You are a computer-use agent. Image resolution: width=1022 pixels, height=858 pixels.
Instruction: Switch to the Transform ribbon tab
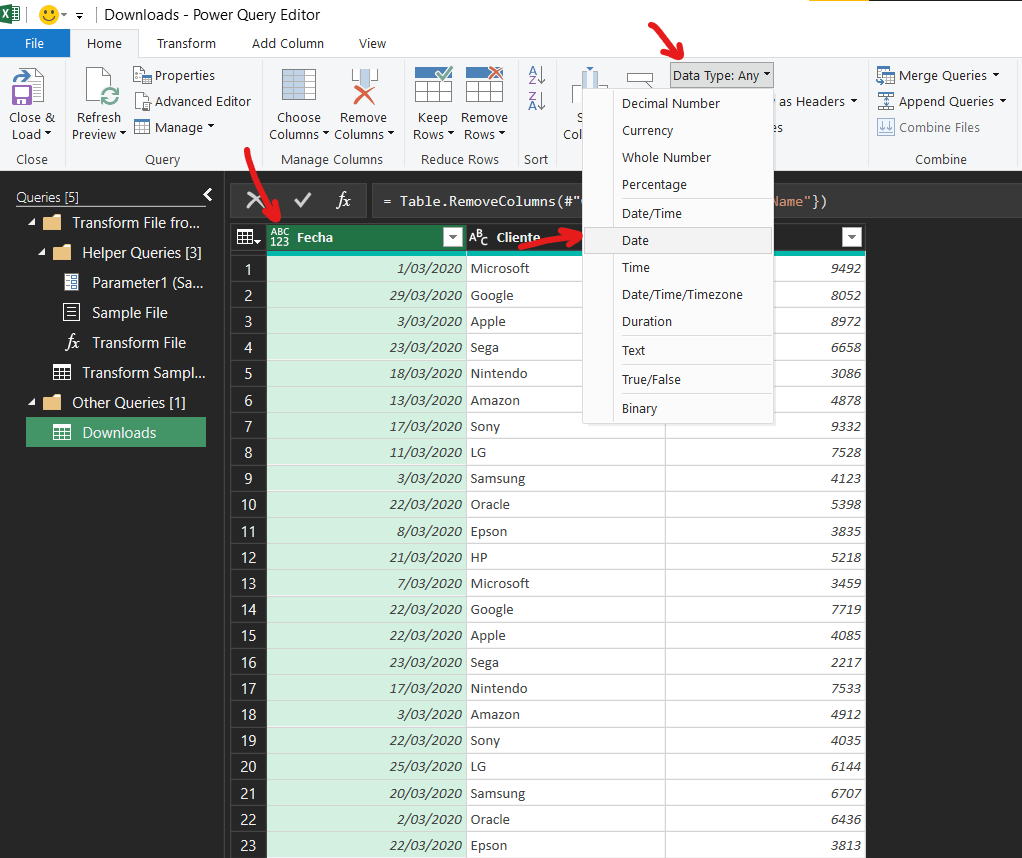point(186,43)
